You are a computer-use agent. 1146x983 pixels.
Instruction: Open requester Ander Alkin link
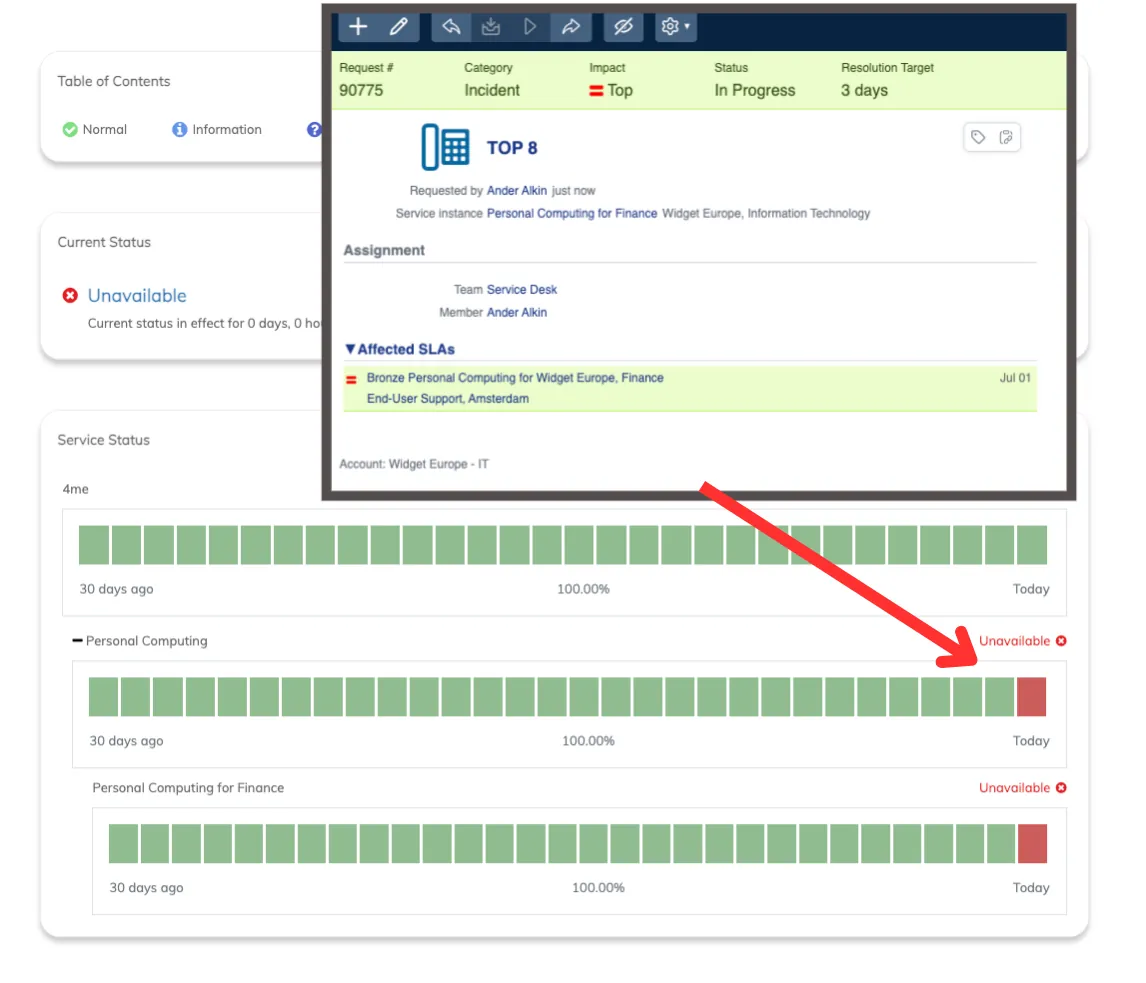click(x=517, y=191)
